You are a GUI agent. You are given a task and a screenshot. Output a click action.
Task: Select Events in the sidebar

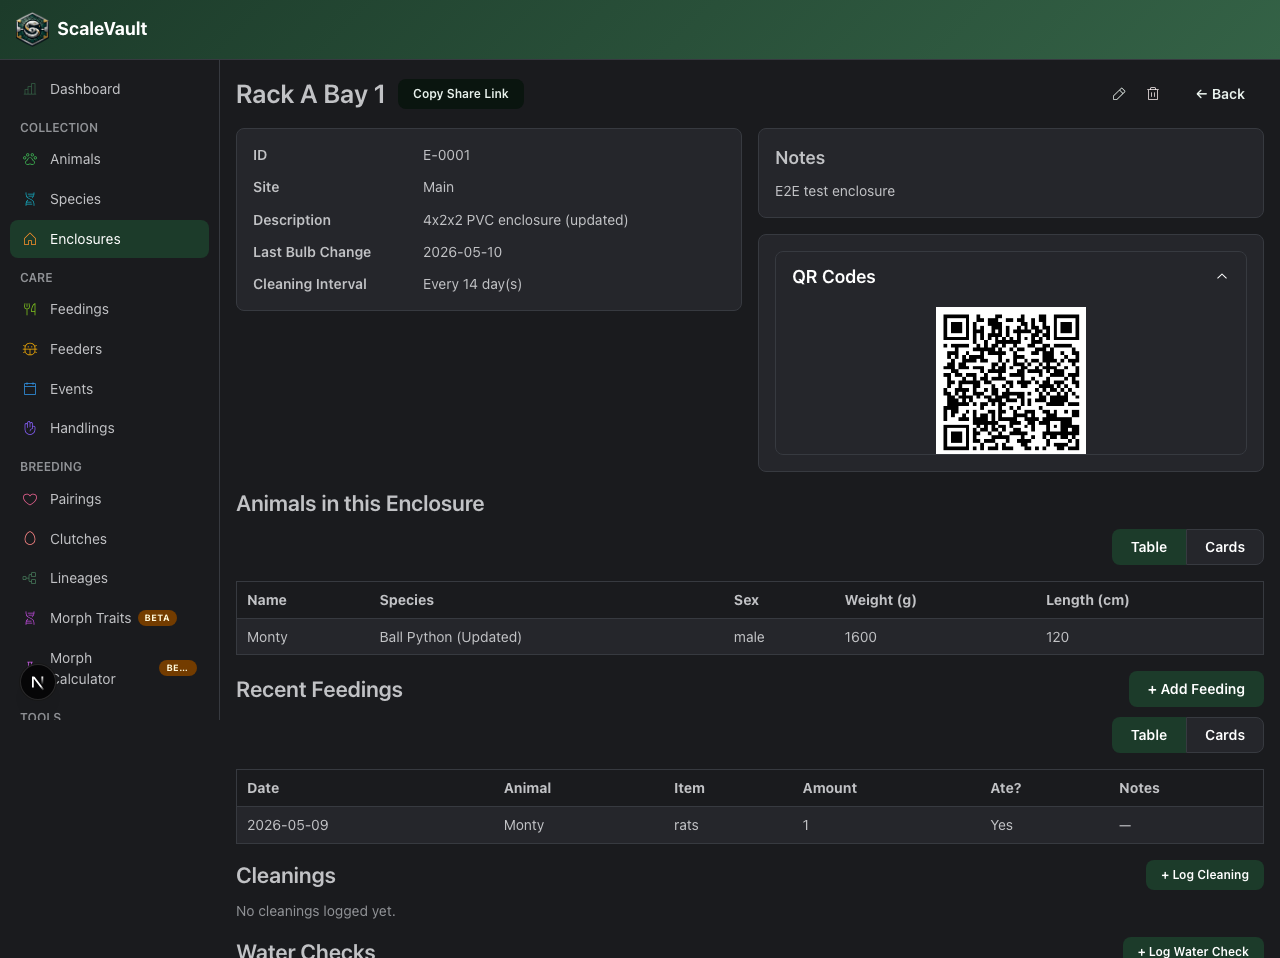tap(110, 389)
